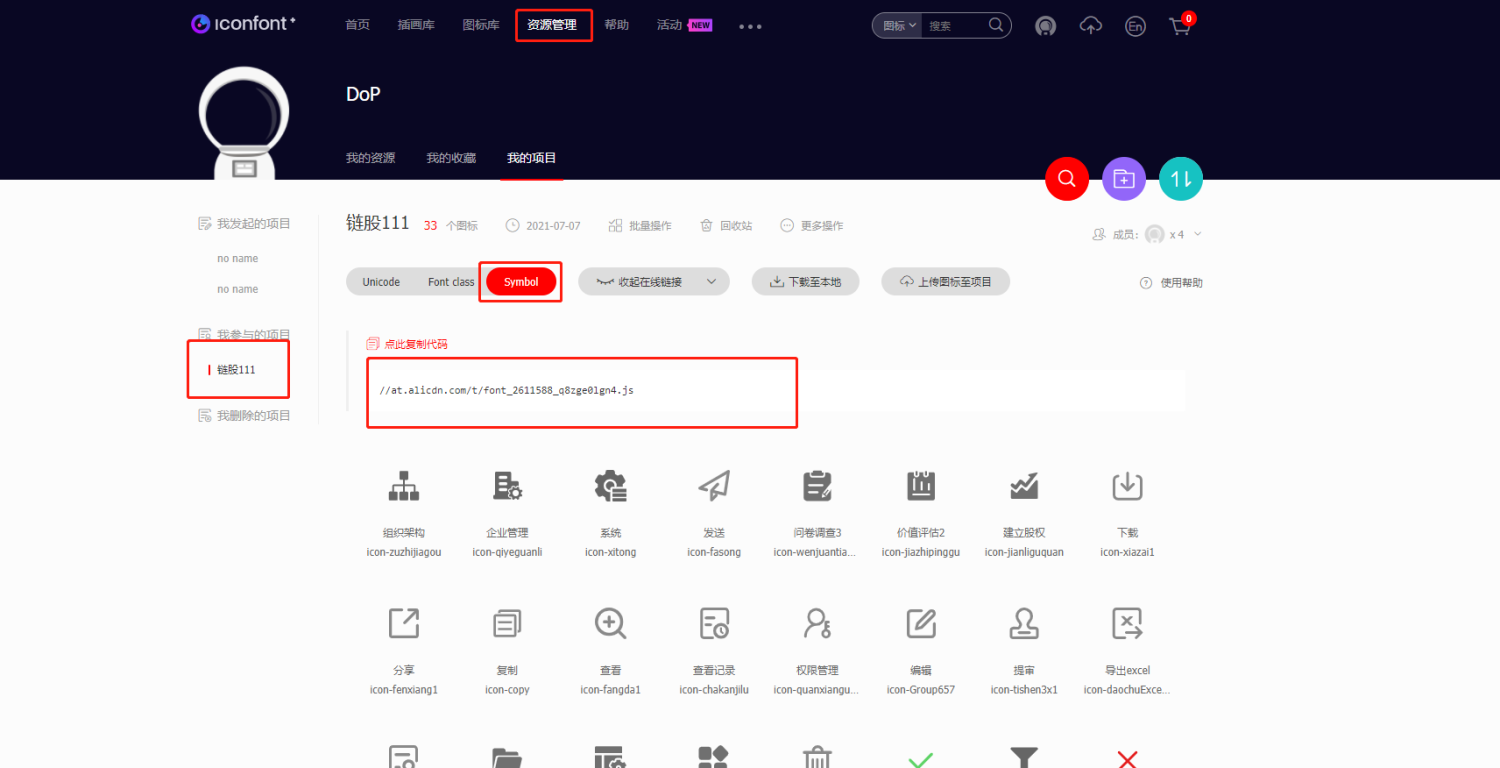This screenshot has height=768, width=1500.
Task: Click the cloud upload icon in header
Action: (x=1091, y=26)
